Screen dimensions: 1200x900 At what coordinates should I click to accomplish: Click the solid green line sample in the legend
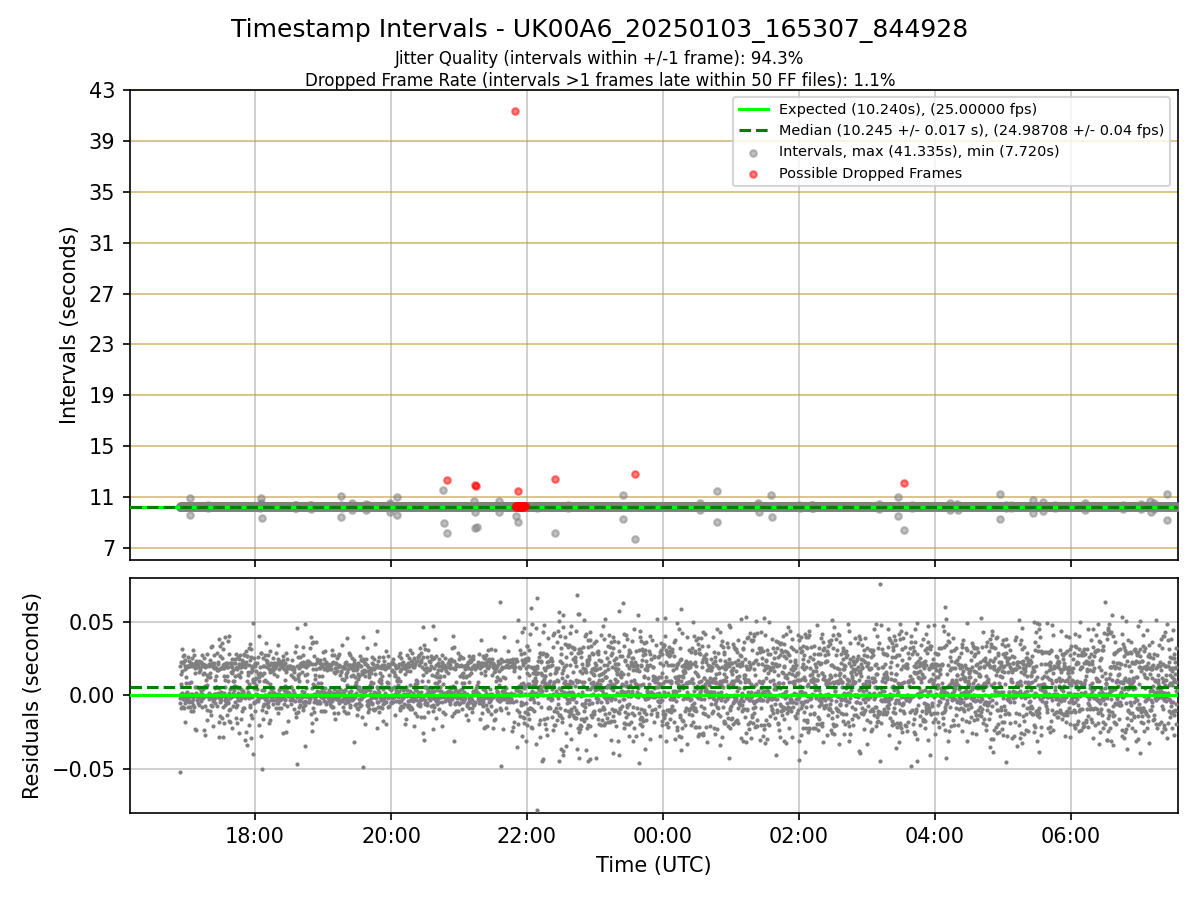click(754, 109)
